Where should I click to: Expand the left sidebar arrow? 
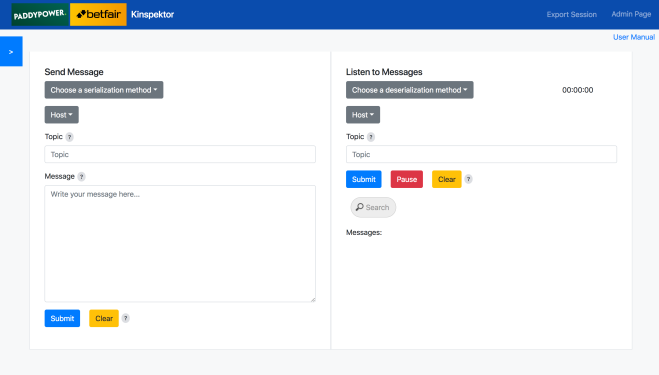(x=11, y=51)
